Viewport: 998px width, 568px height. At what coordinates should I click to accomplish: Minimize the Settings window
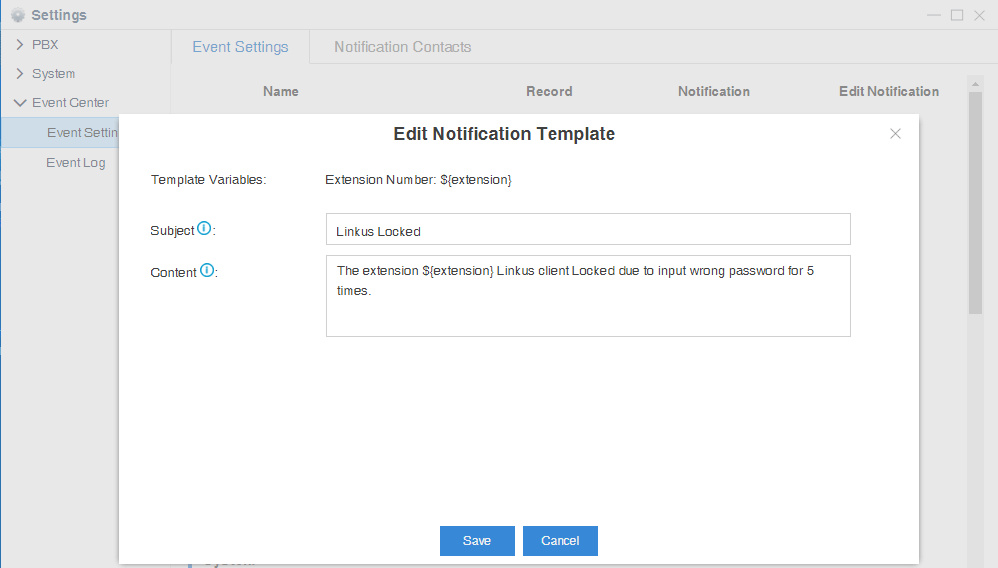pos(933,15)
